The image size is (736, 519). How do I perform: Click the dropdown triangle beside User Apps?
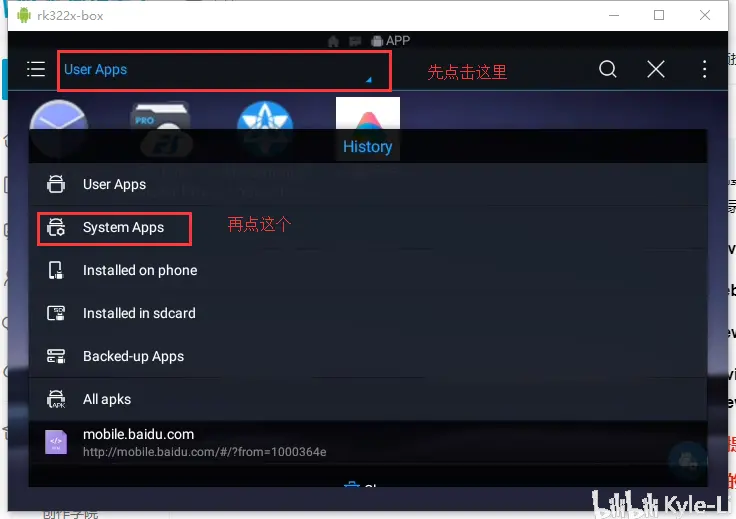click(x=368, y=80)
